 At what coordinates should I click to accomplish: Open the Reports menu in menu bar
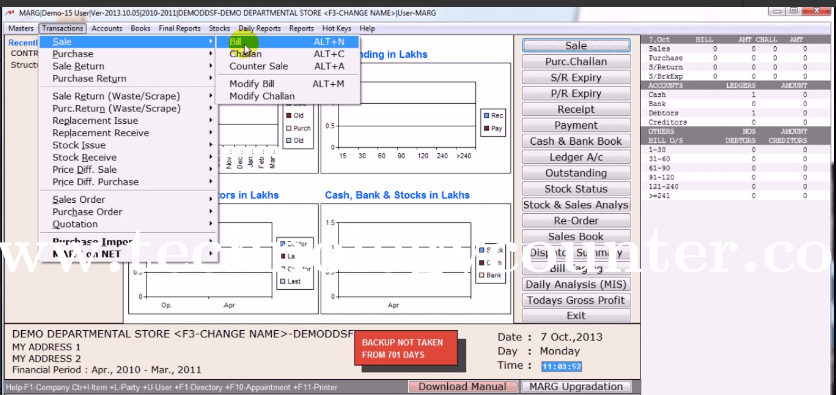(301, 28)
